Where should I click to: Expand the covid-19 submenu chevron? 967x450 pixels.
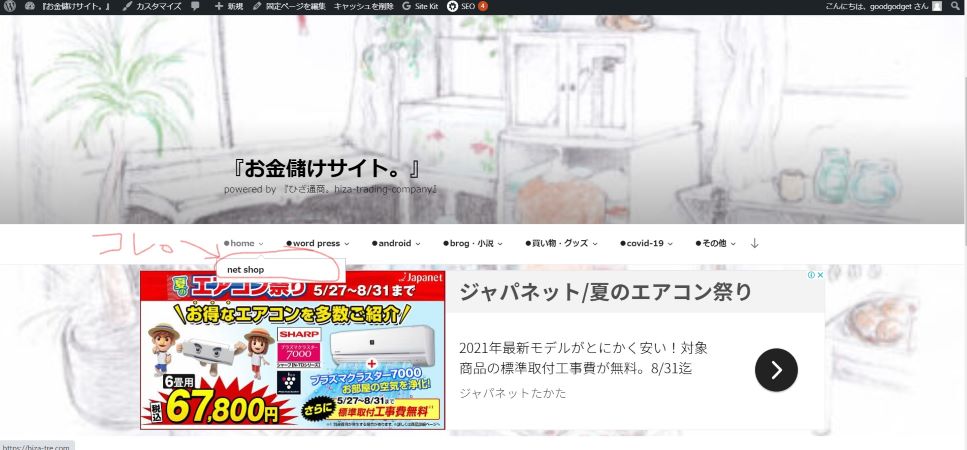tap(670, 244)
